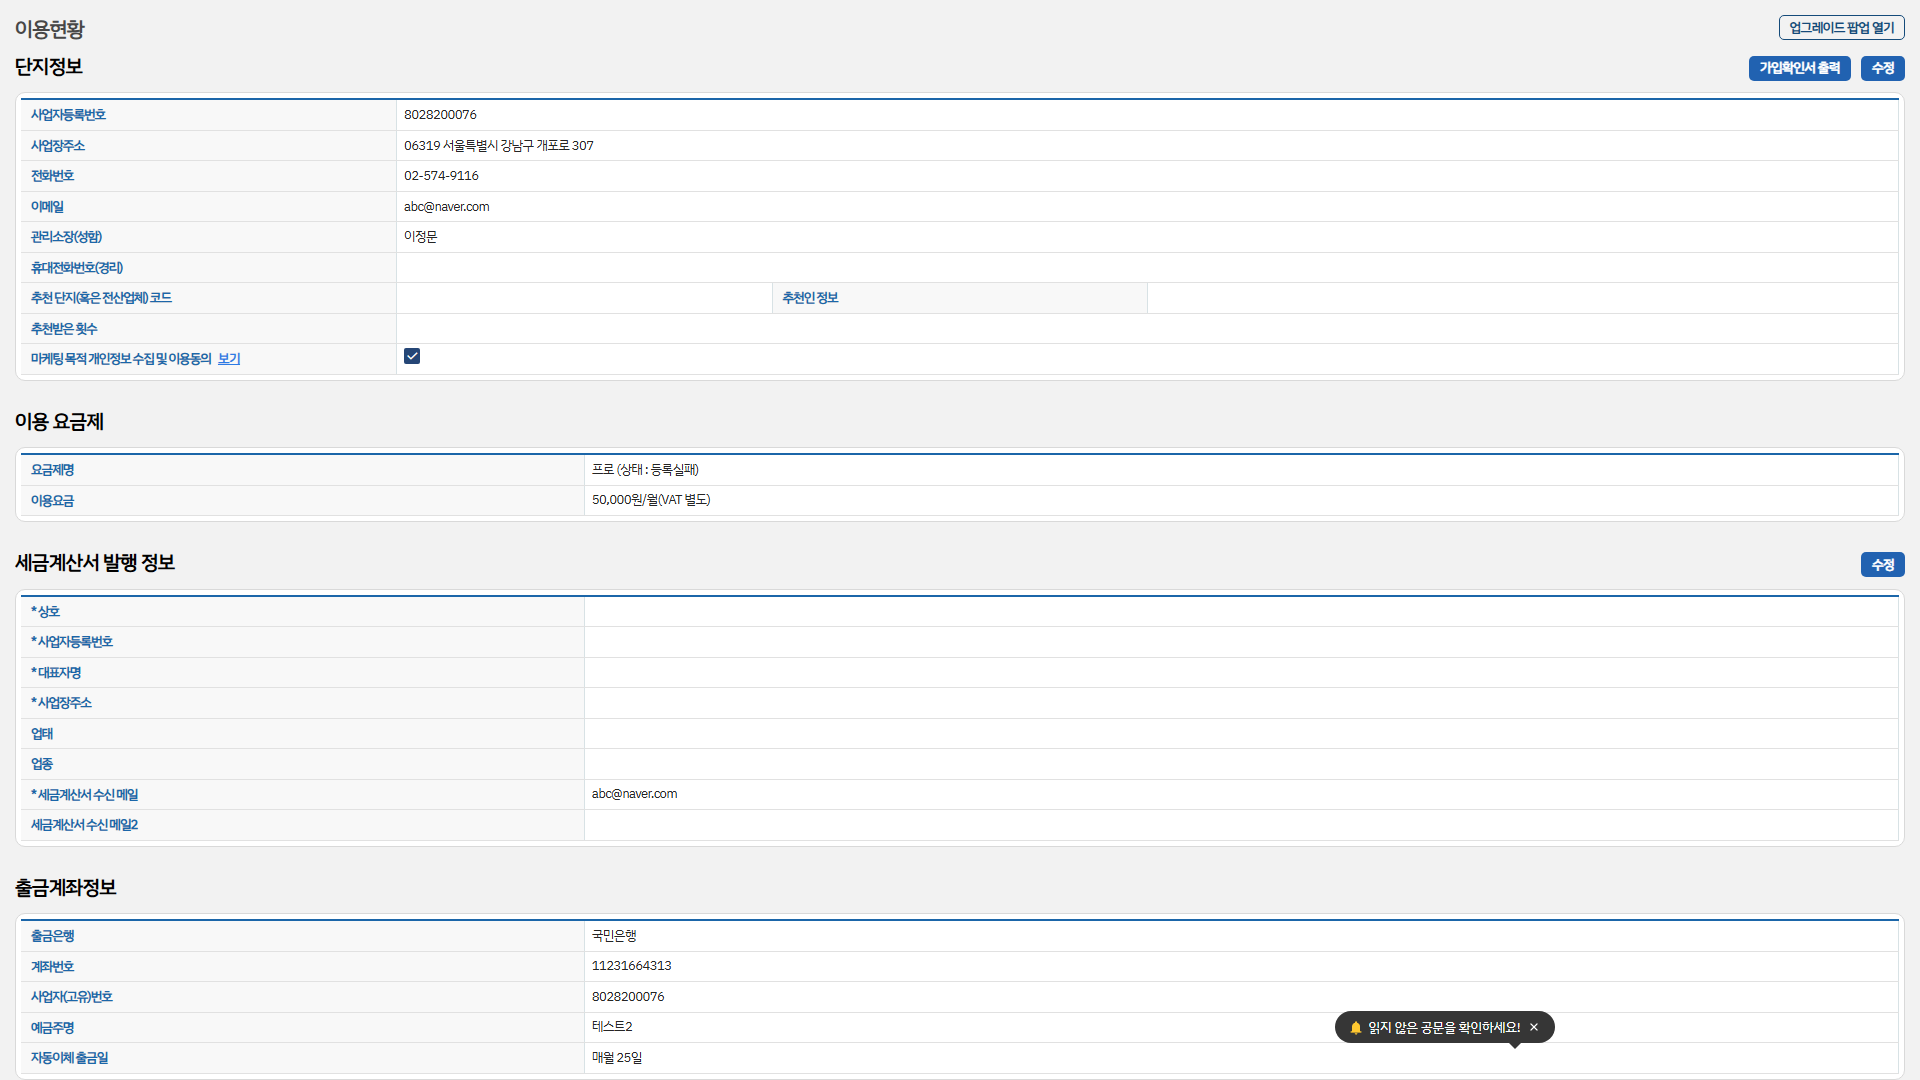Click the bell icon in notification toast

coord(1355,1027)
